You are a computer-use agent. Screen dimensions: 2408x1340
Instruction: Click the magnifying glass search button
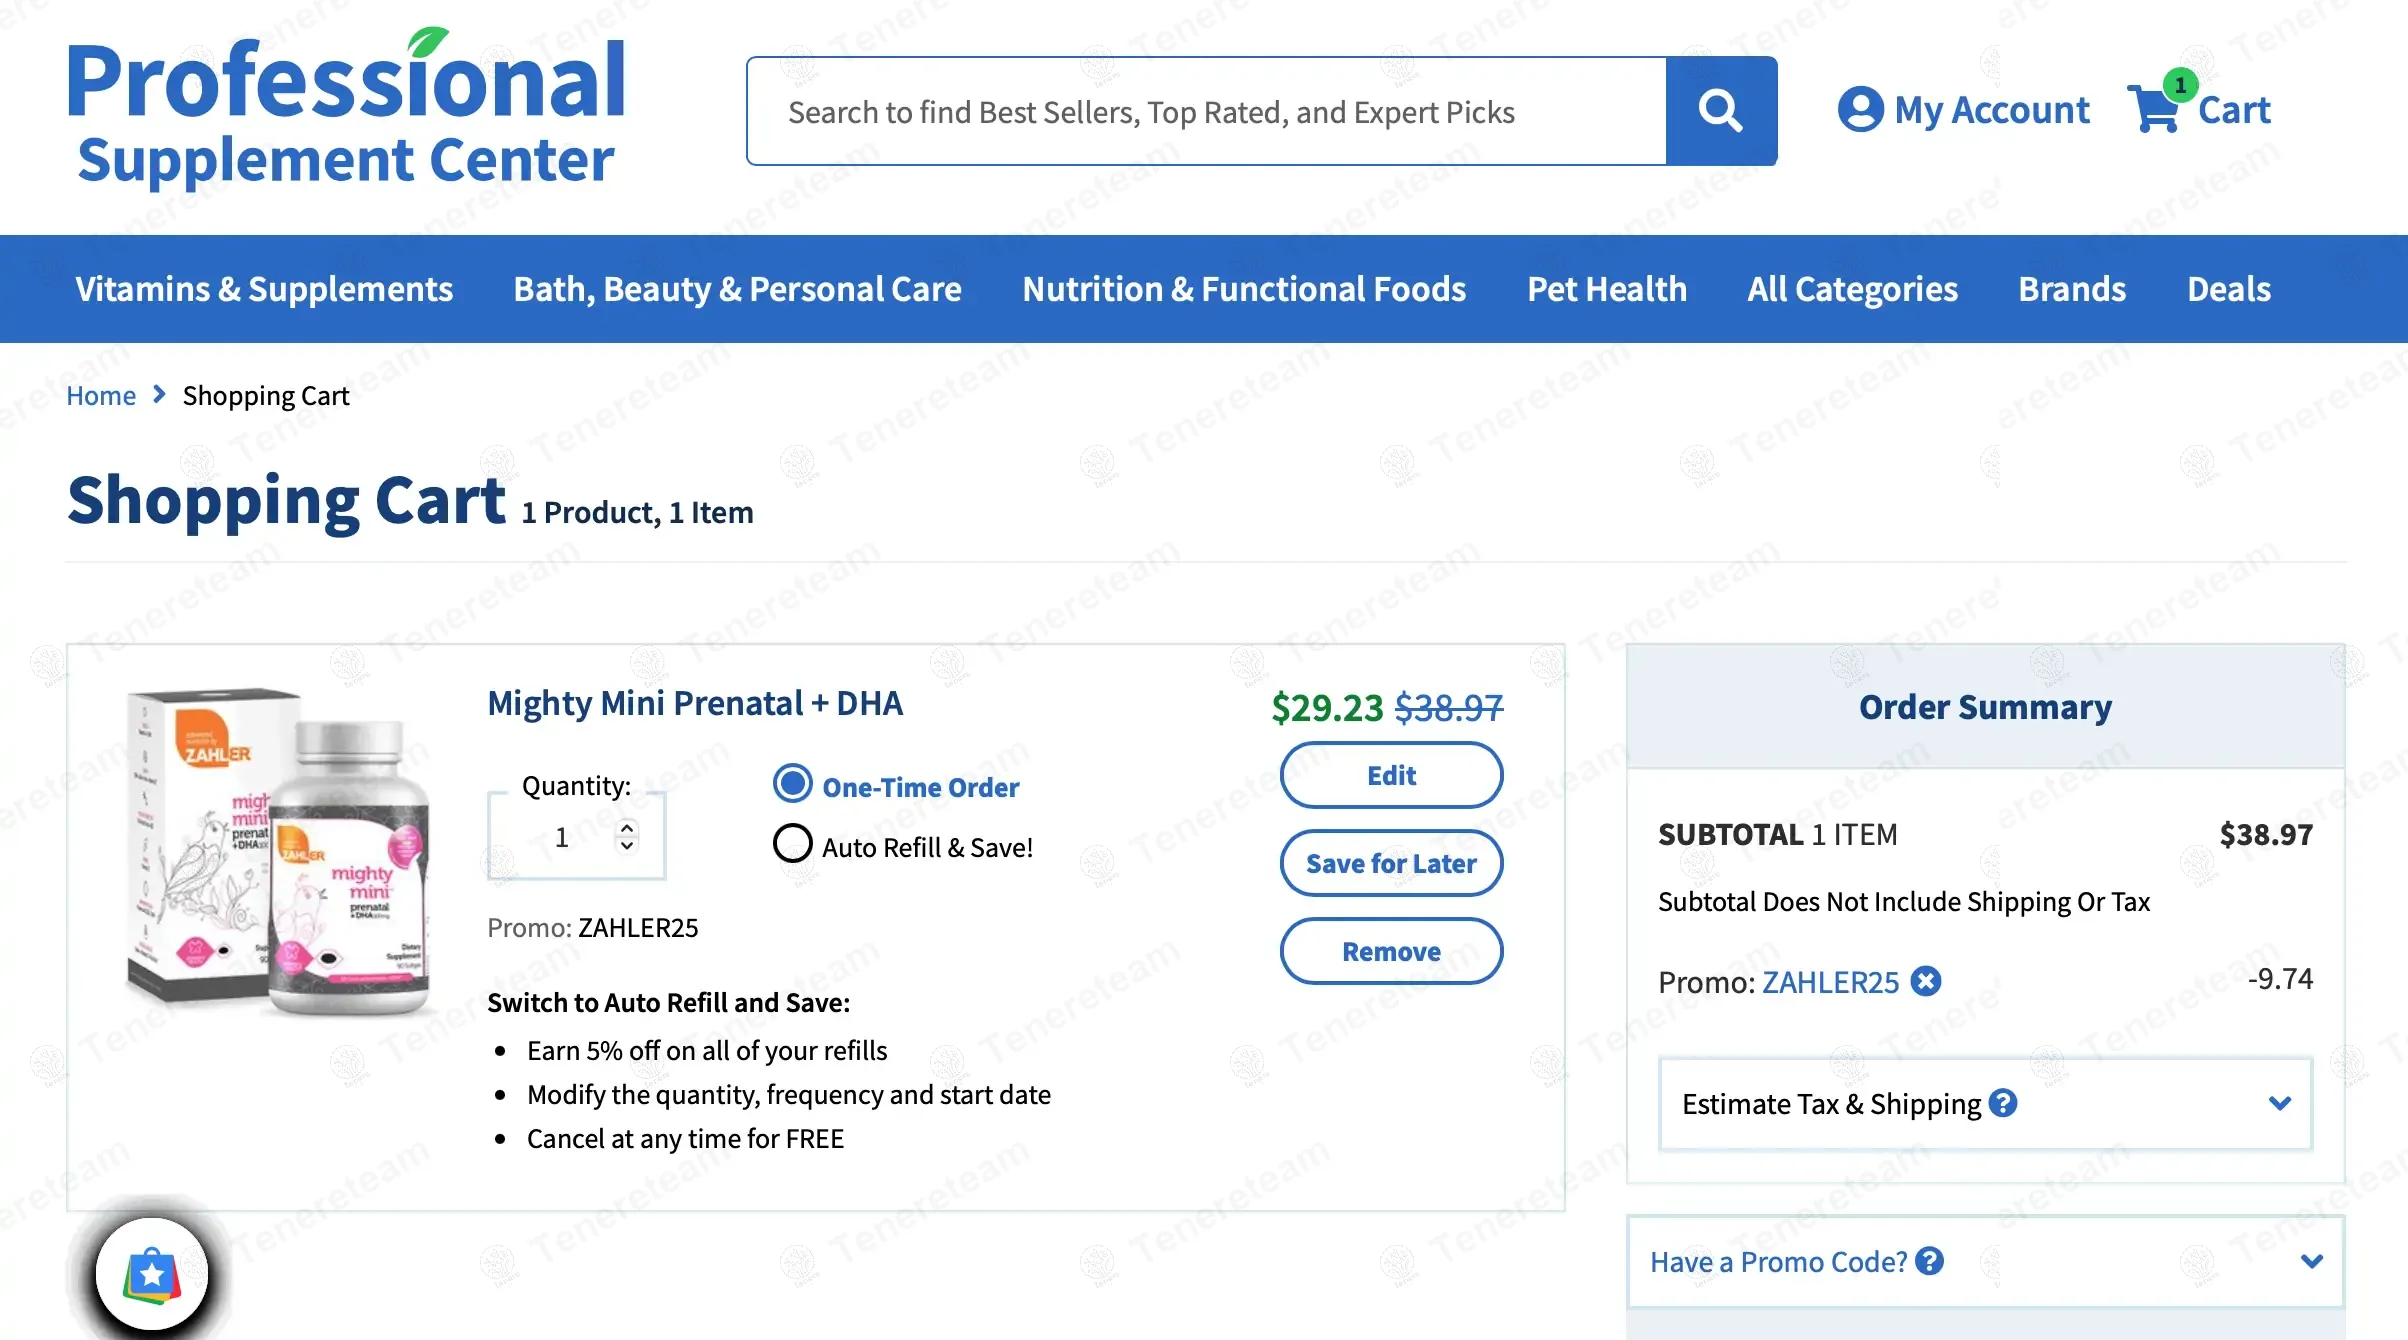tap(1720, 111)
